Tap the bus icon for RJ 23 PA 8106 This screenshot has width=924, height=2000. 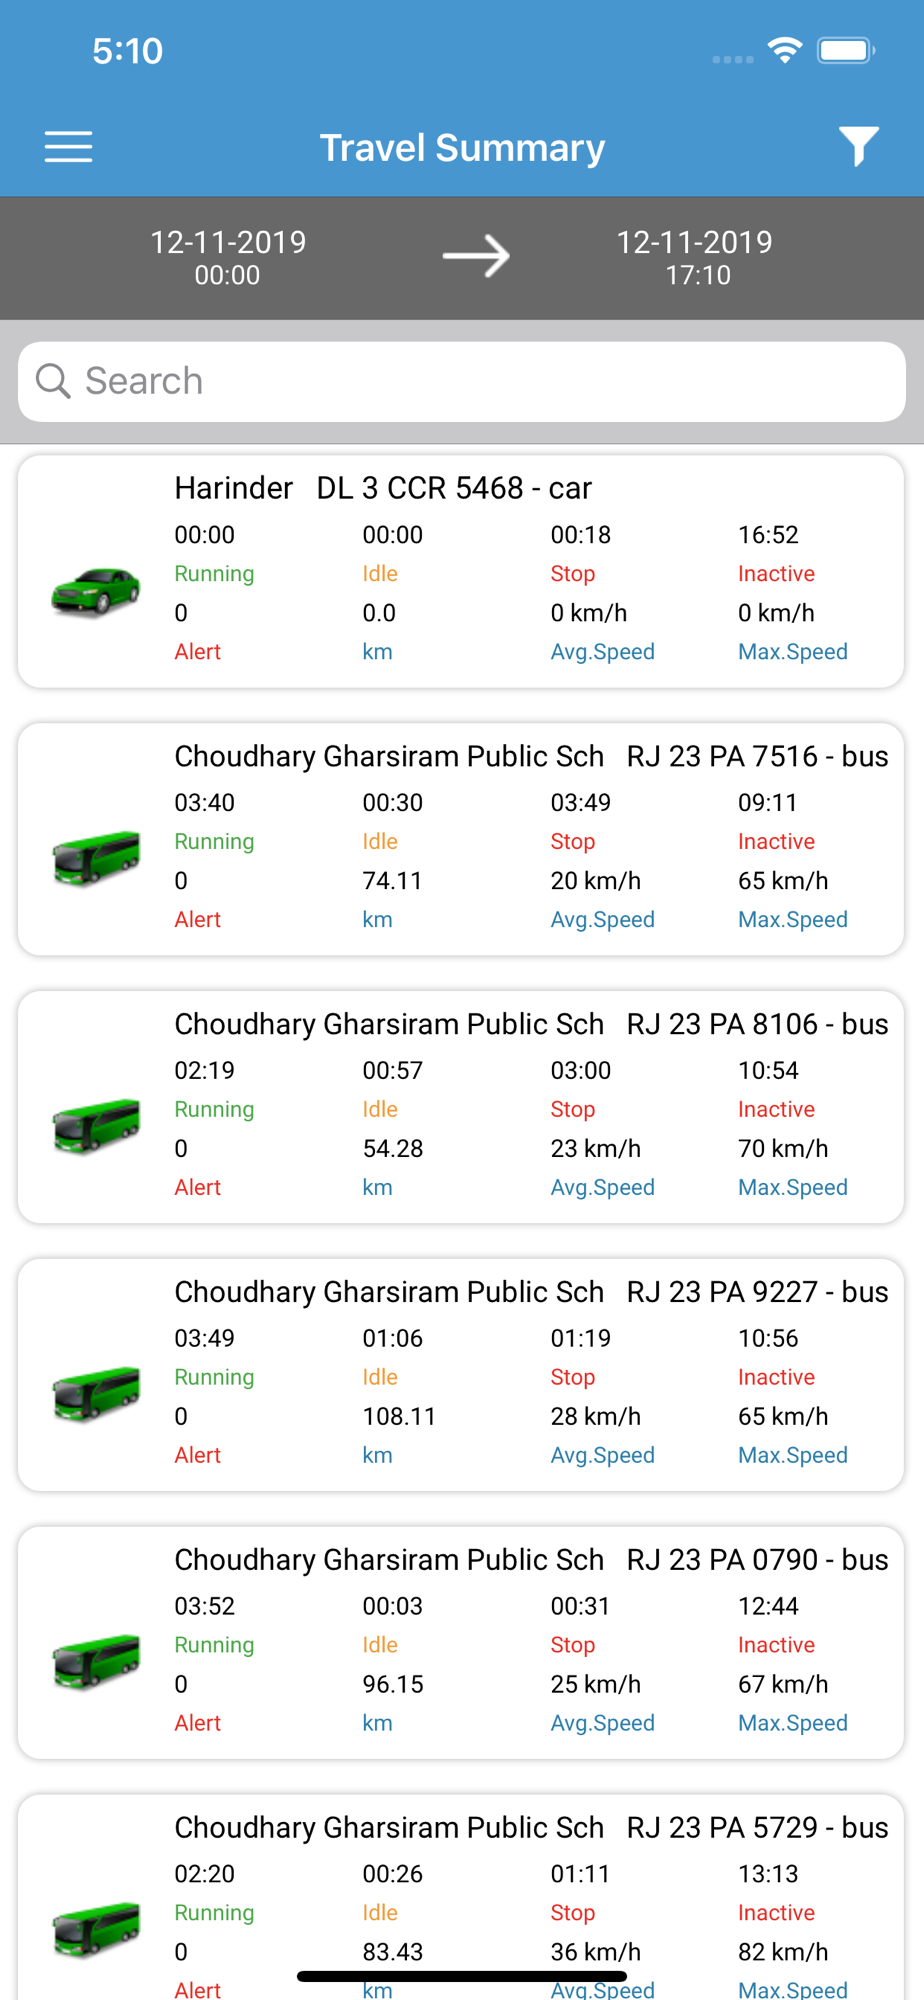coord(96,1127)
